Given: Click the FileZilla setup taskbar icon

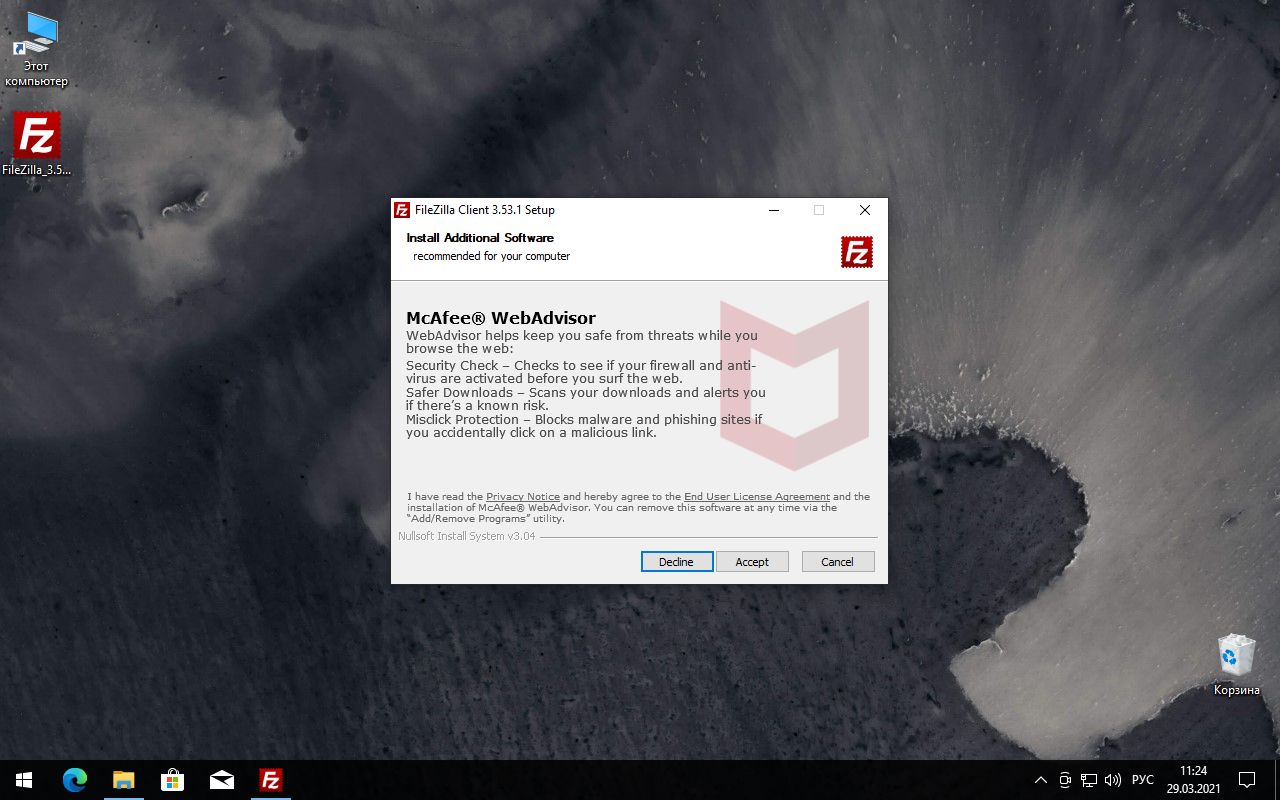Looking at the screenshot, I should tap(270, 780).
